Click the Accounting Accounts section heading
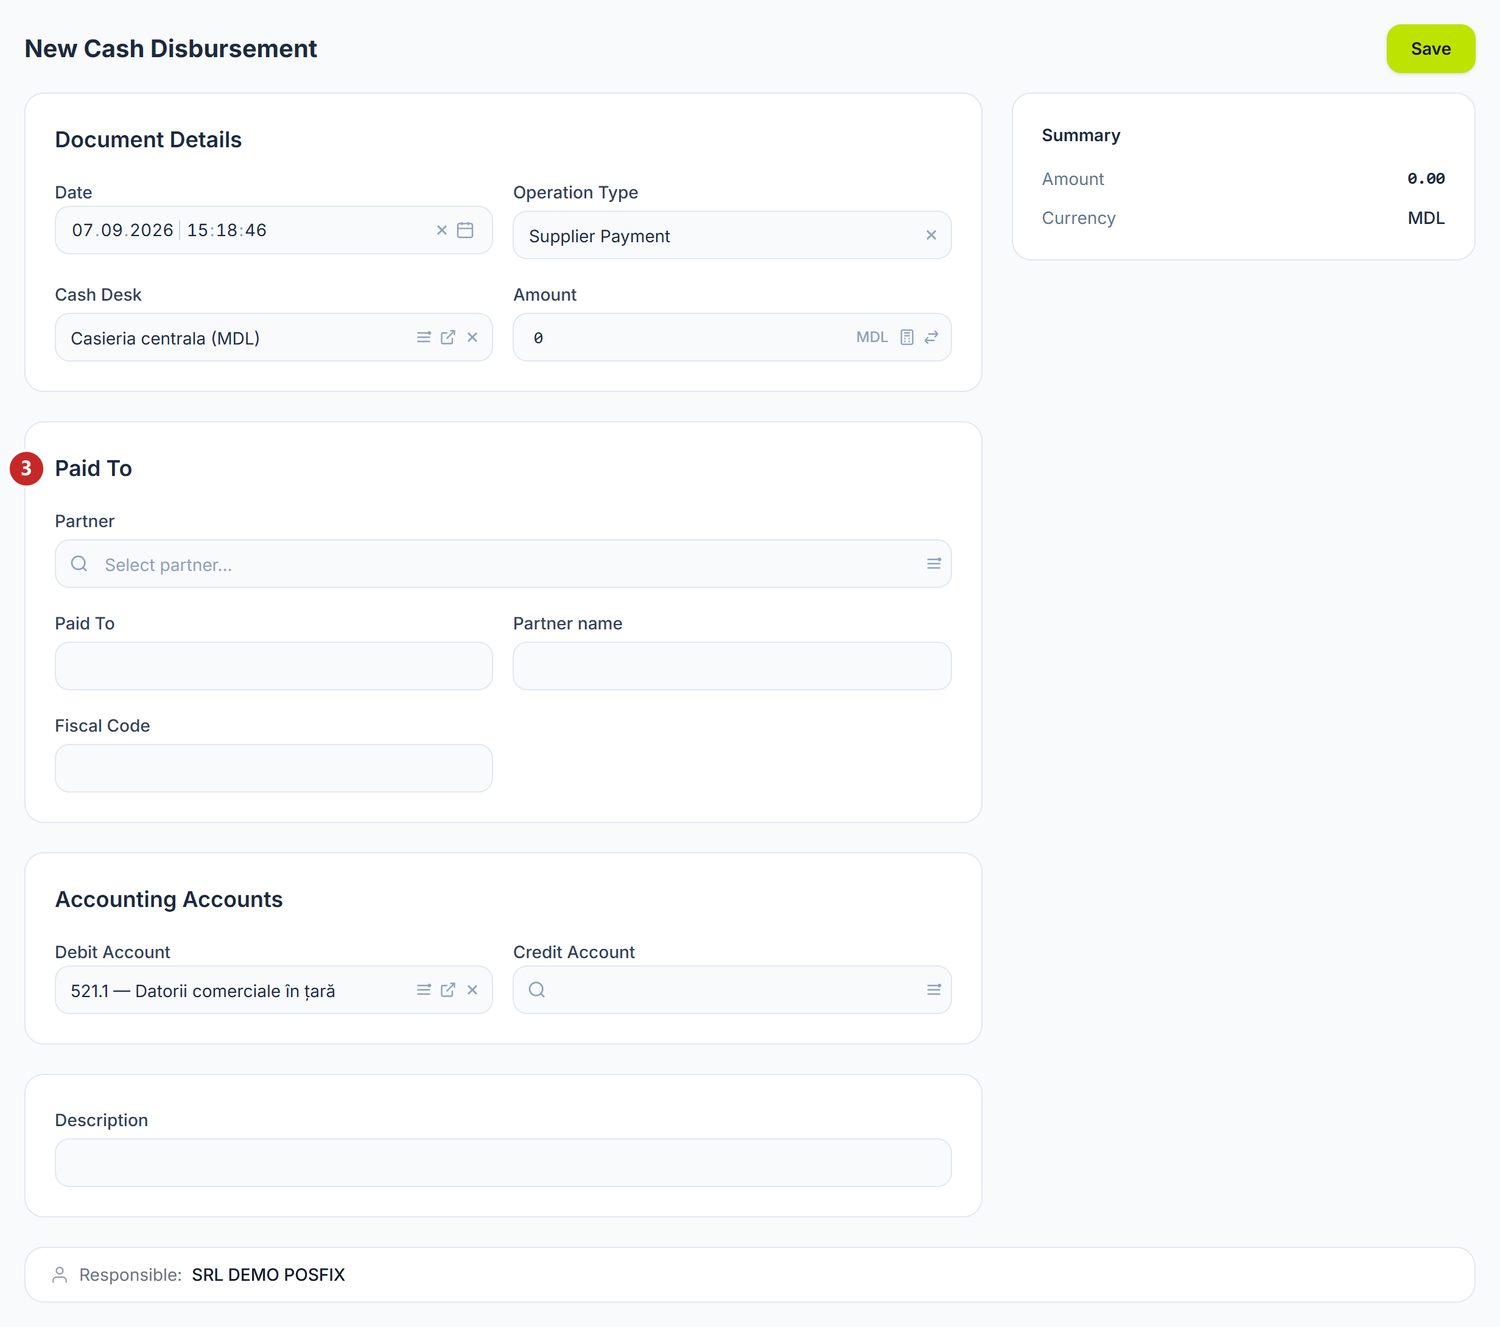Viewport: 1500px width, 1327px height. [169, 900]
